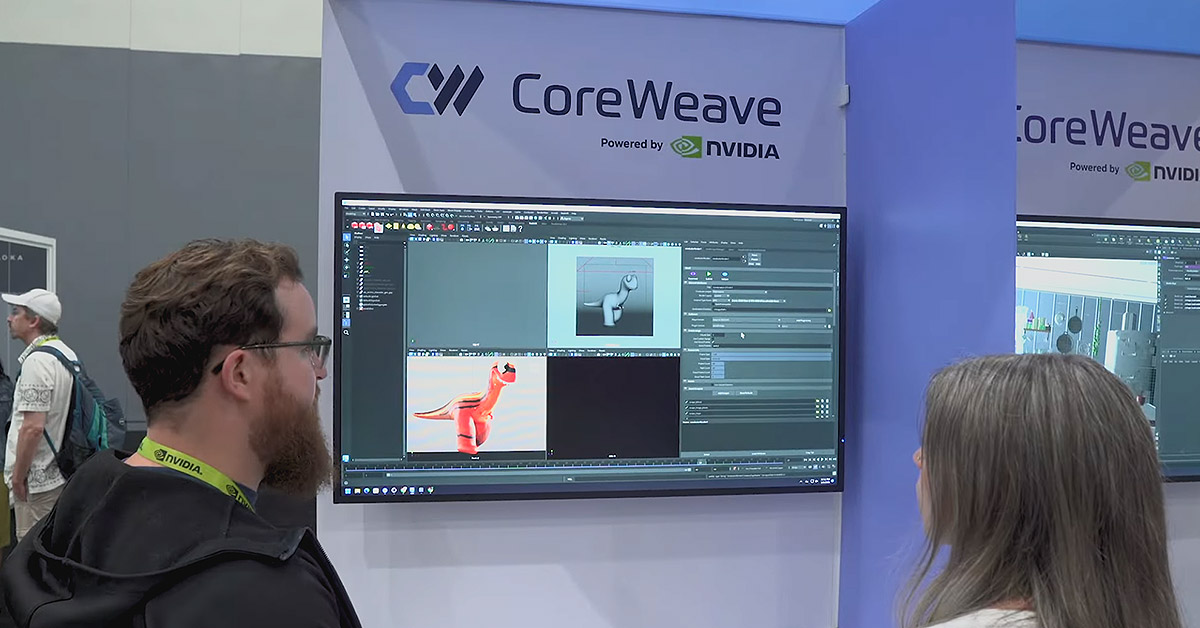Click the green play arrow icon in right panel
Screen dimensions: 1200x628
click(709, 273)
